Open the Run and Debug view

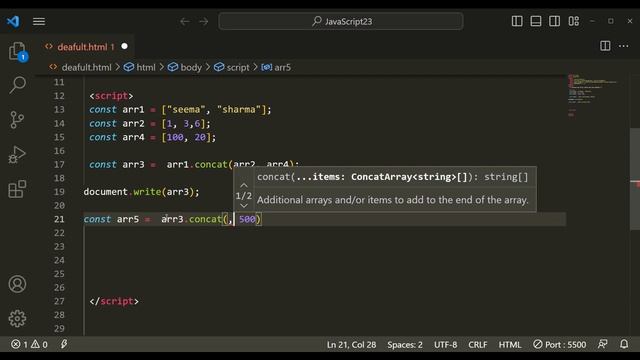(17, 155)
